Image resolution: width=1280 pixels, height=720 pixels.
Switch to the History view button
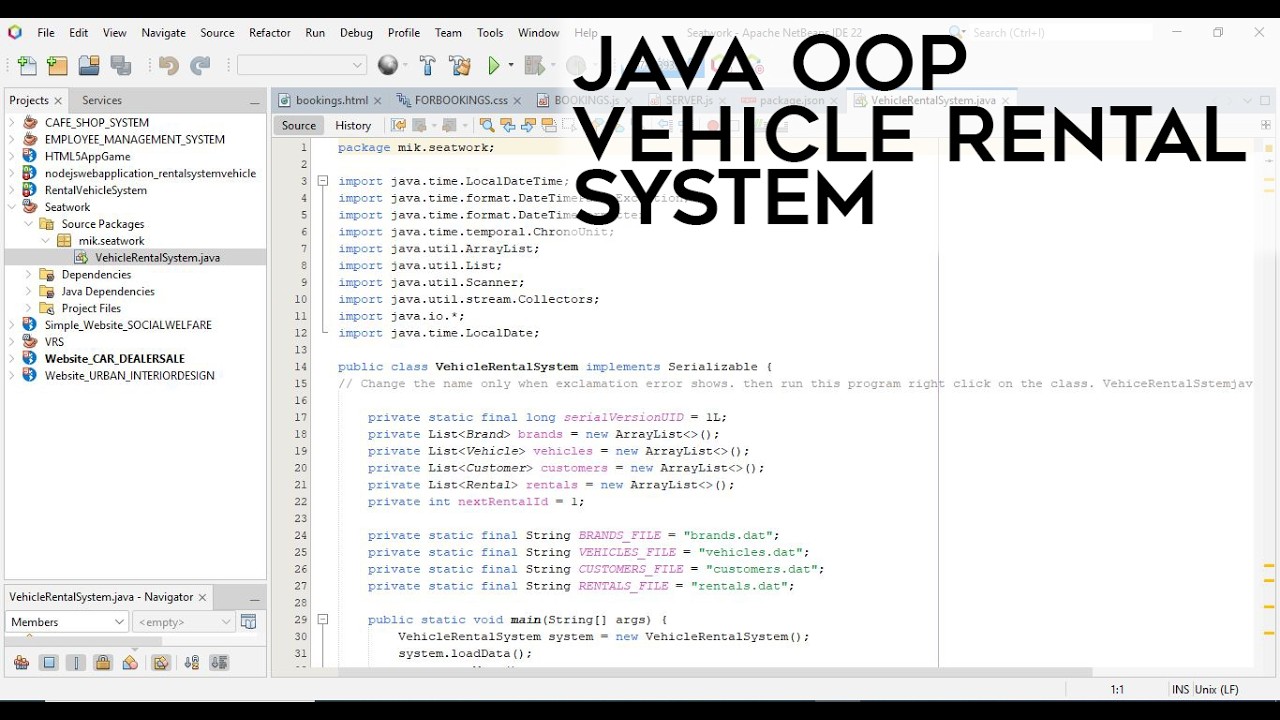tap(353, 125)
